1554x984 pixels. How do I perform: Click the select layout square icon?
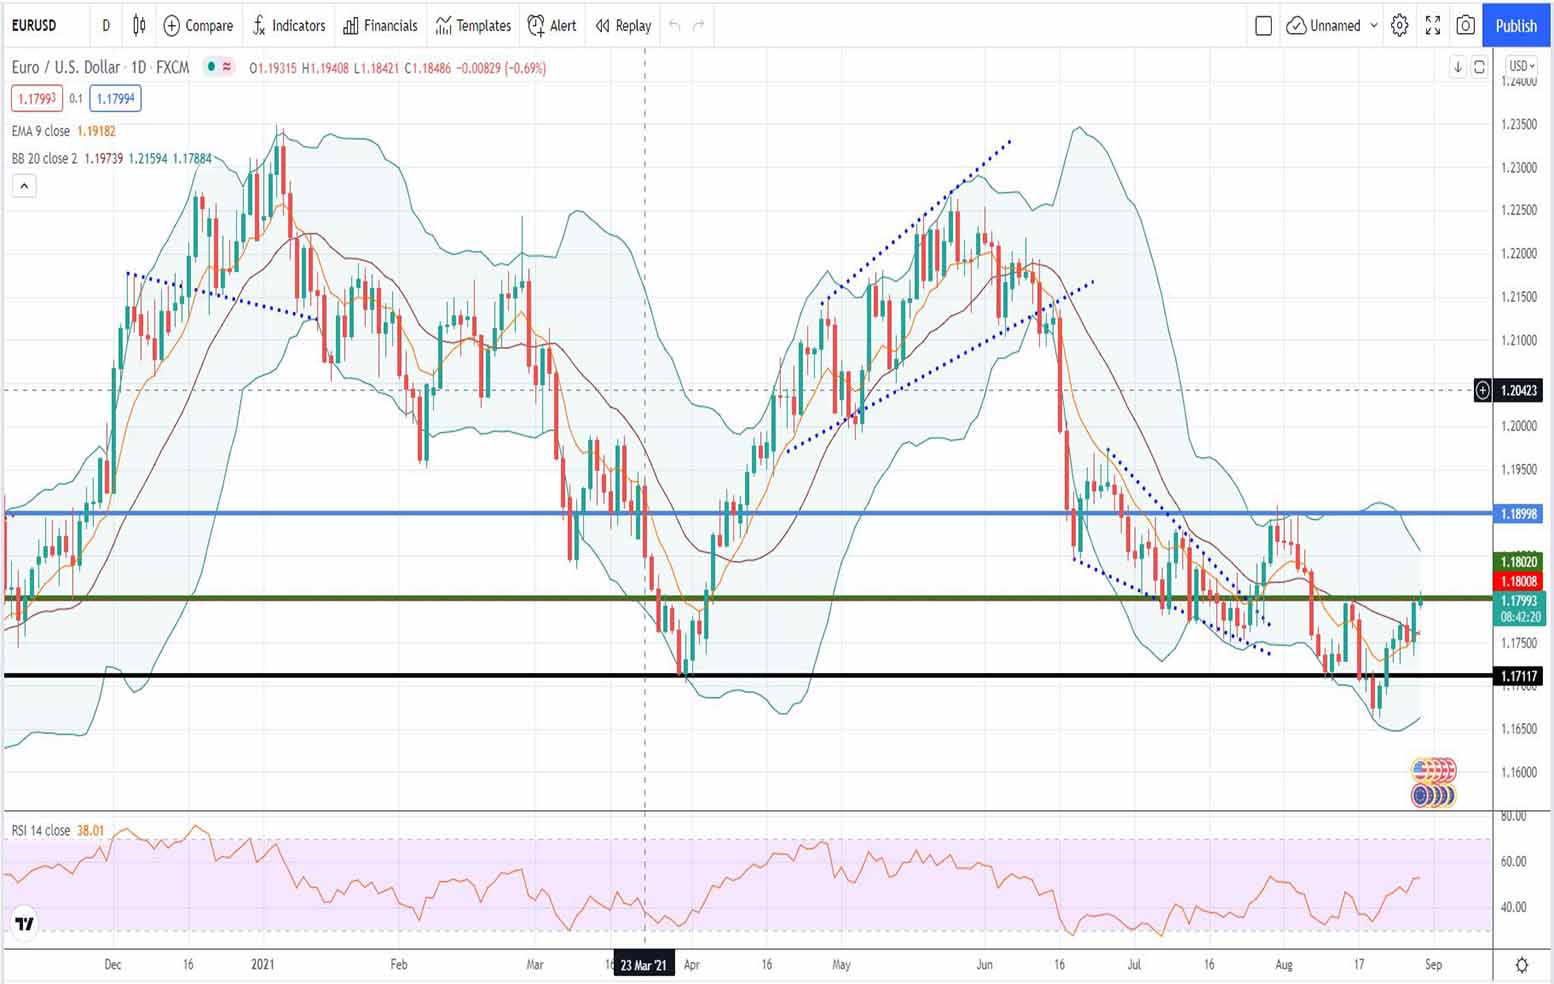coord(1263,25)
